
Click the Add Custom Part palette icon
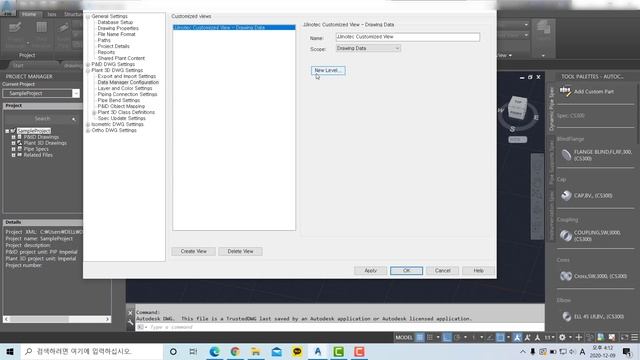[x=565, y=91]
